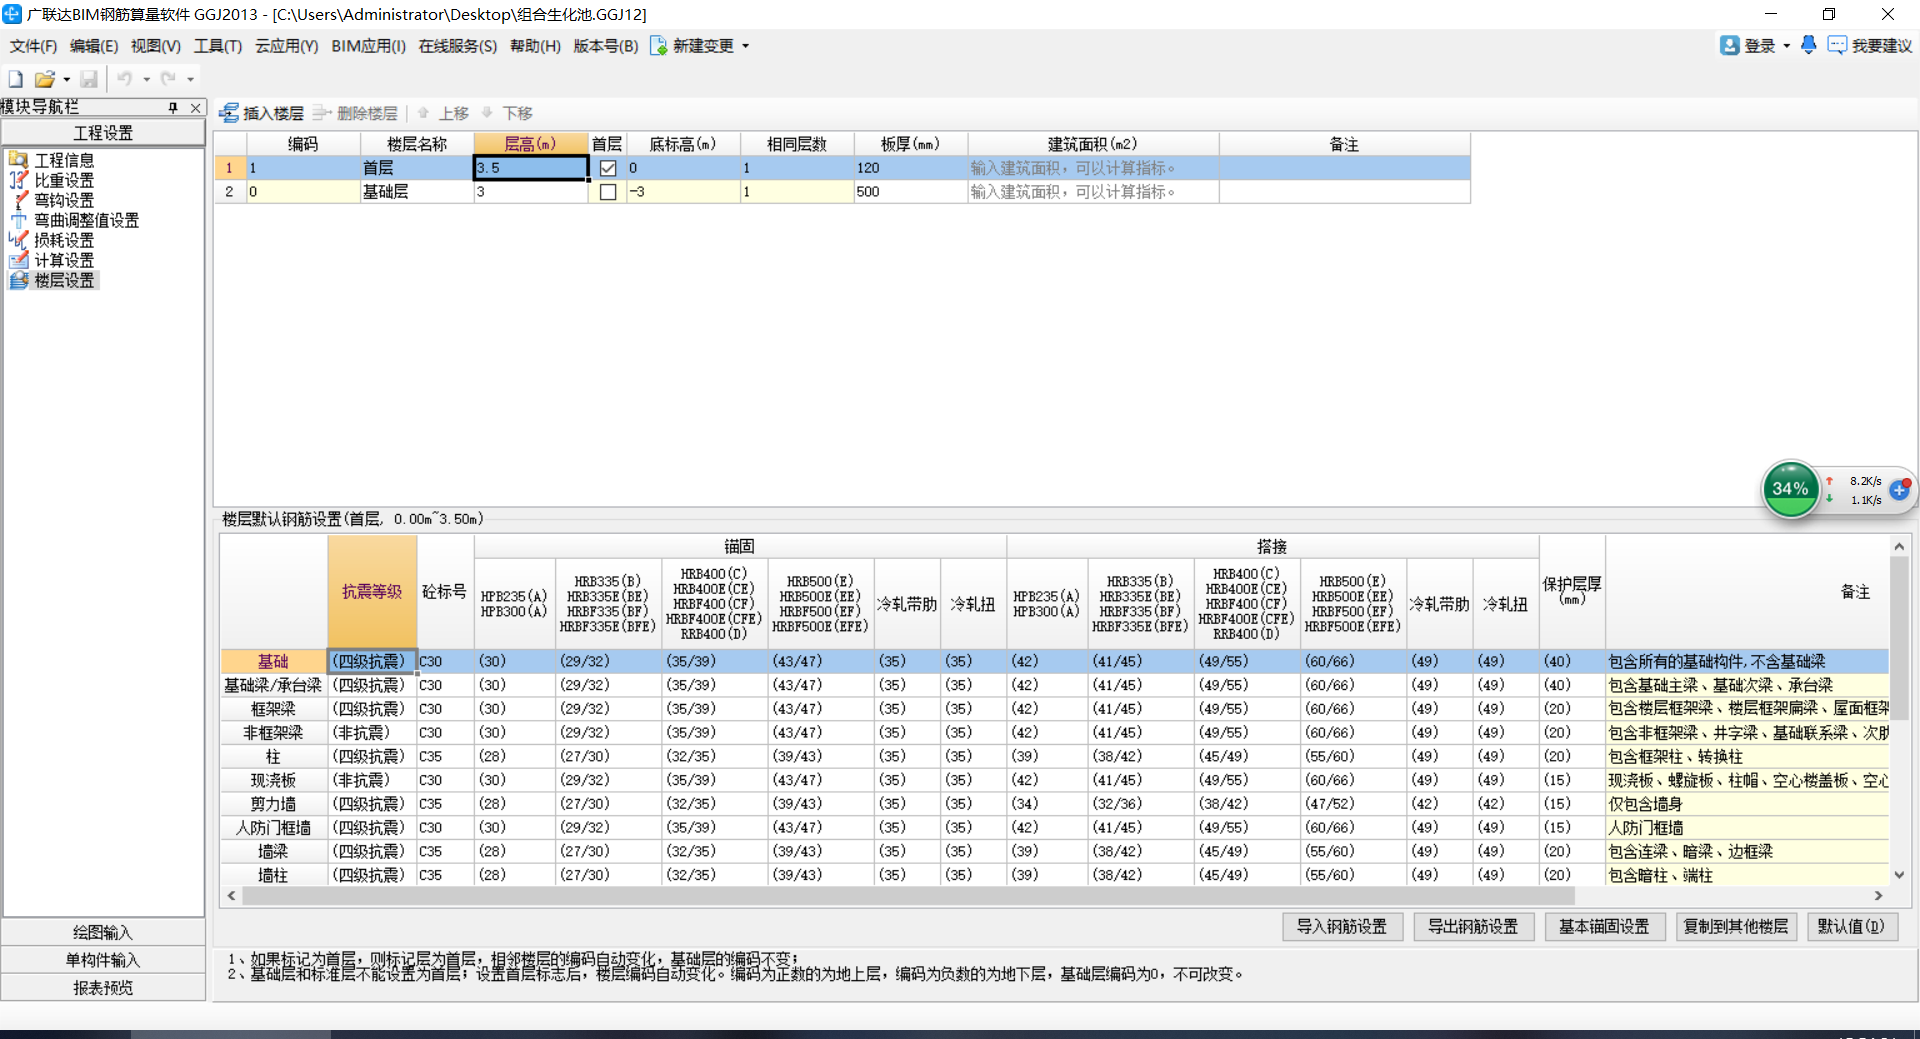
Task: Click the icon beside 比重设置
Action: (x=18, y=180)
